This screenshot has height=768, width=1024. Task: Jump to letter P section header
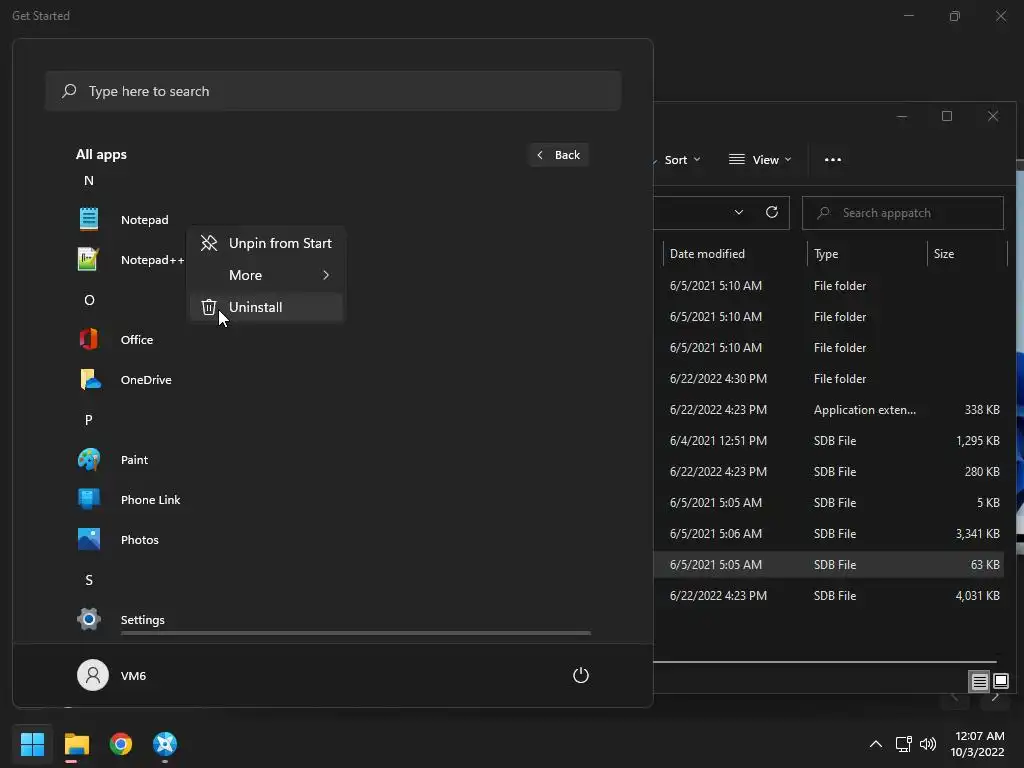[89, 420]
